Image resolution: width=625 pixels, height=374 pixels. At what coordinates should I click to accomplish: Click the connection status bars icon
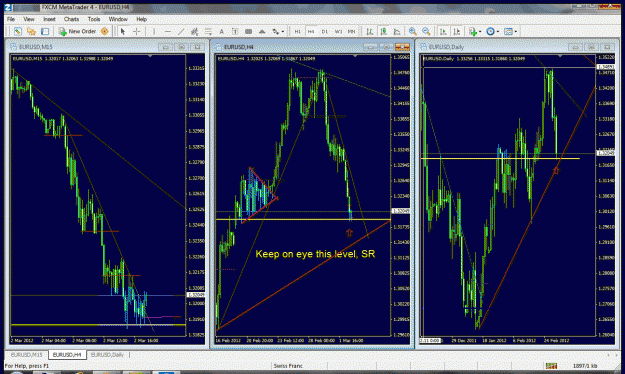(x=552, y=366)
